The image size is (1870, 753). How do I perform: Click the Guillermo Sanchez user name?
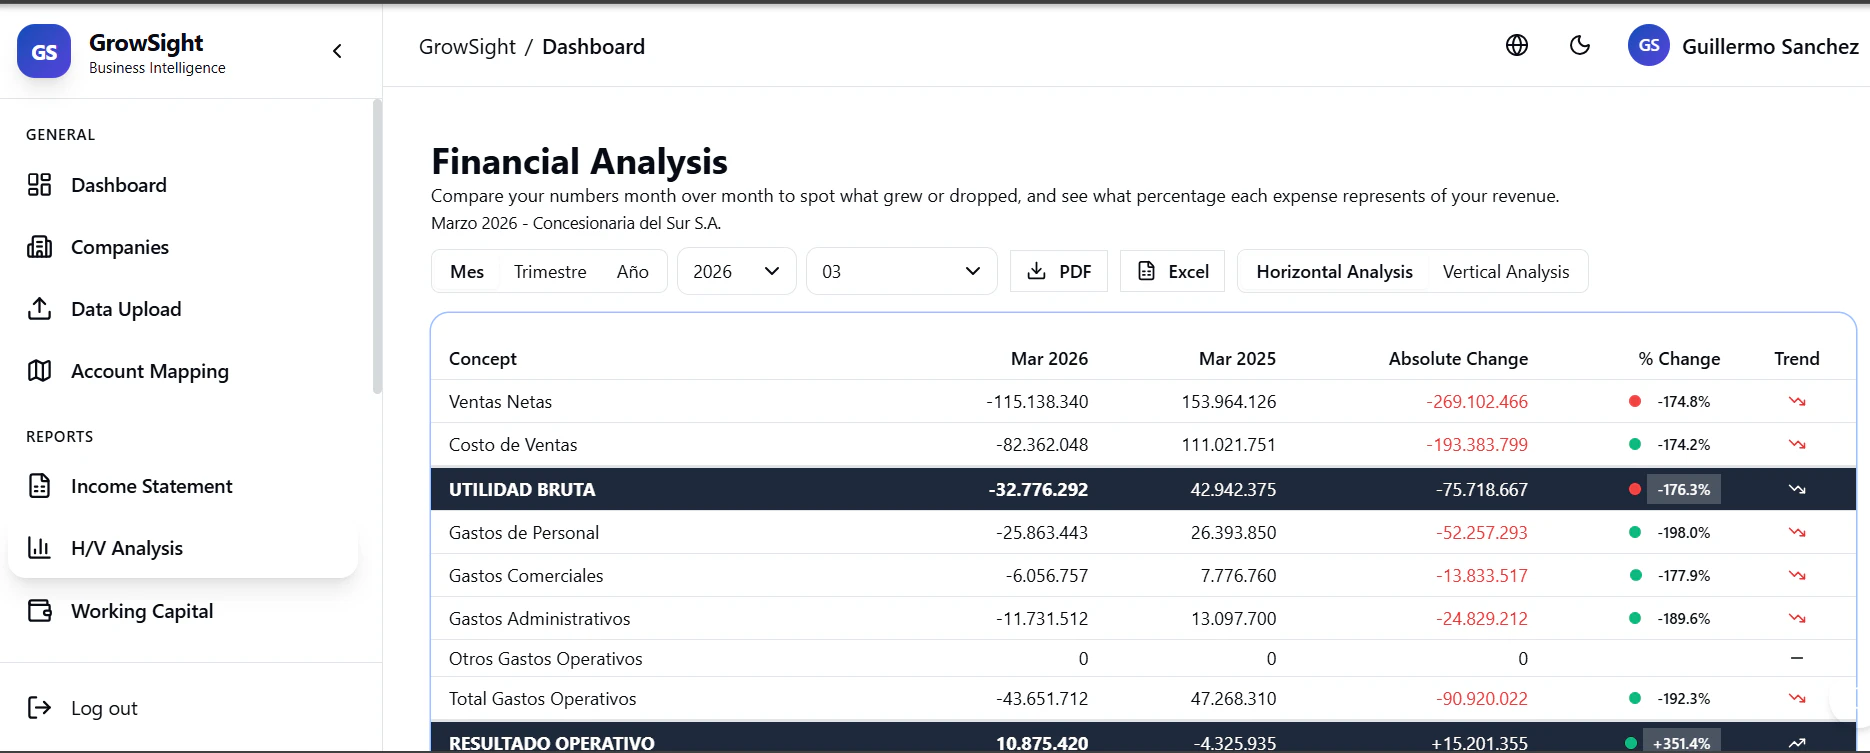(1770, 46)
